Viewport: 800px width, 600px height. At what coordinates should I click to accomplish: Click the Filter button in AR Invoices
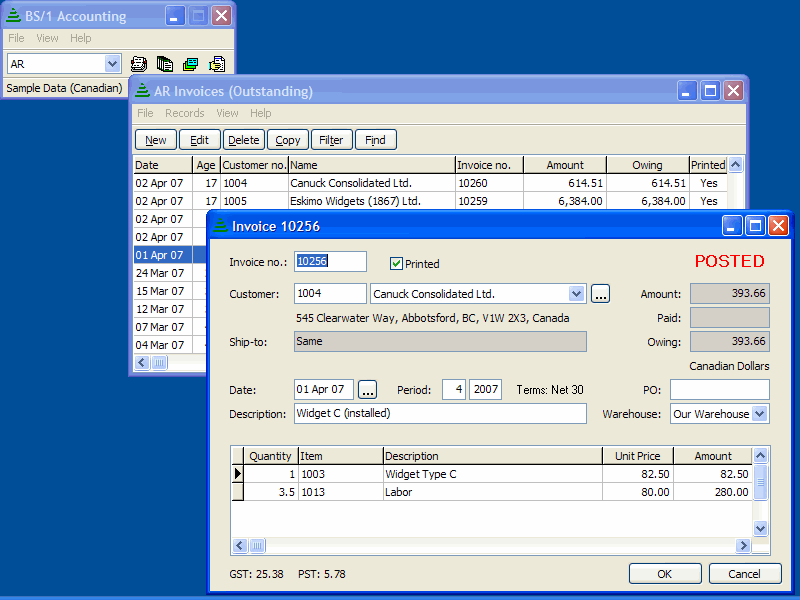pyautogui.click(x=332, y=140)
